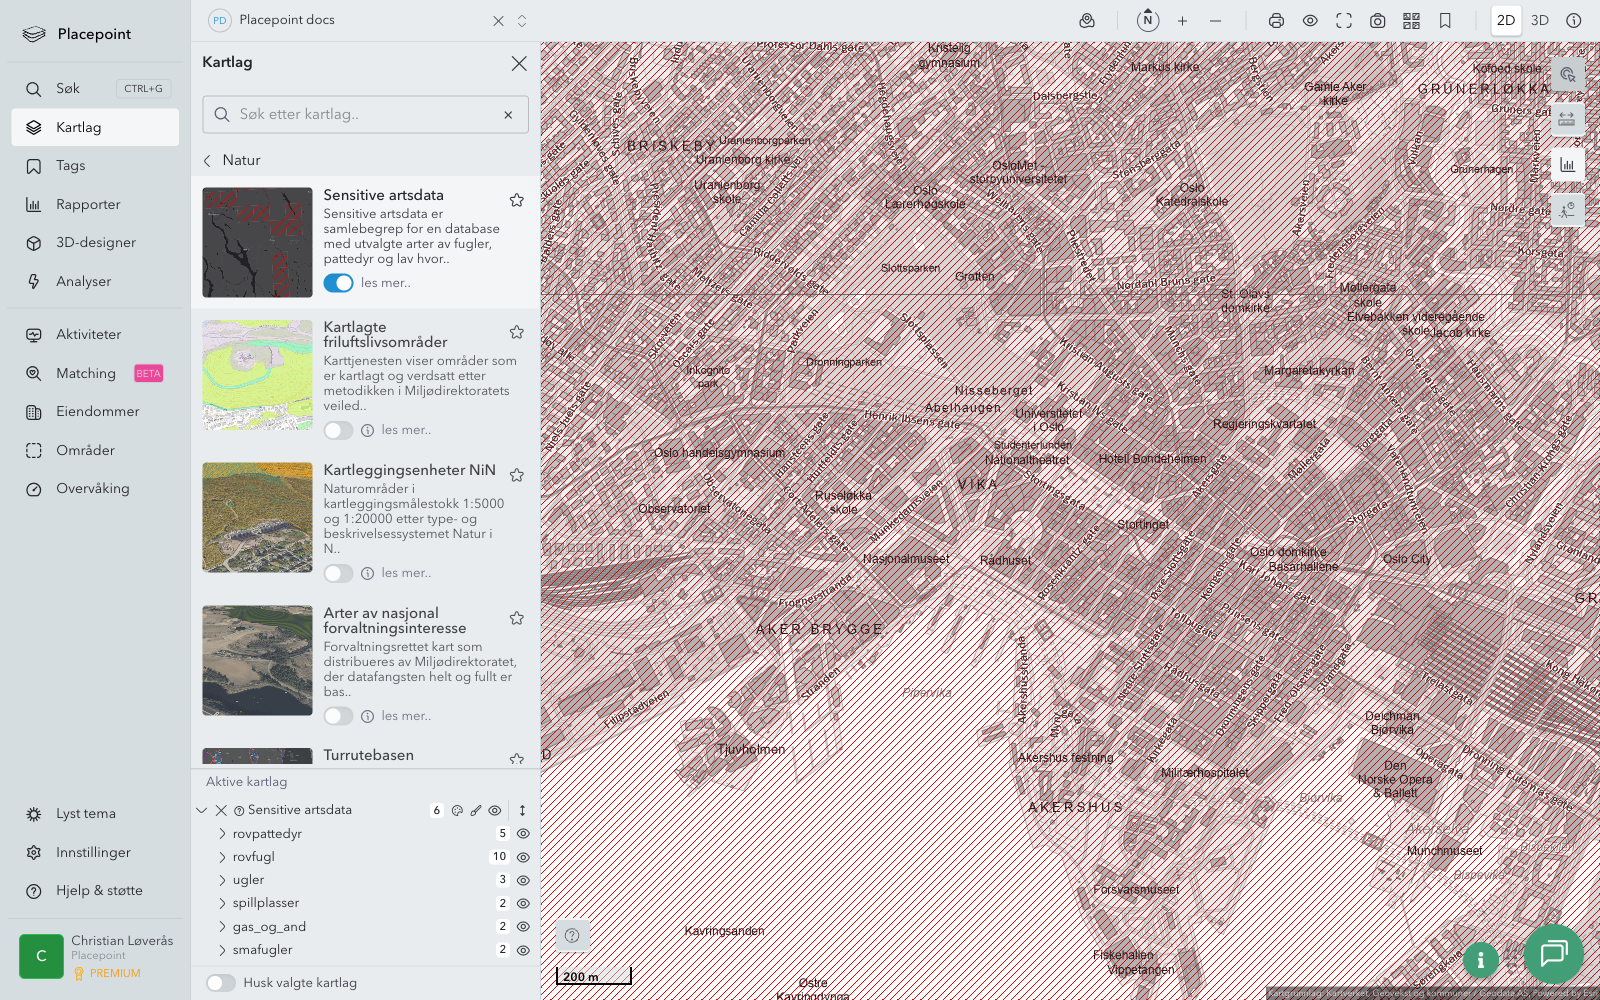Expand the rovpattedyr sublayer

[x=222, y=834]
